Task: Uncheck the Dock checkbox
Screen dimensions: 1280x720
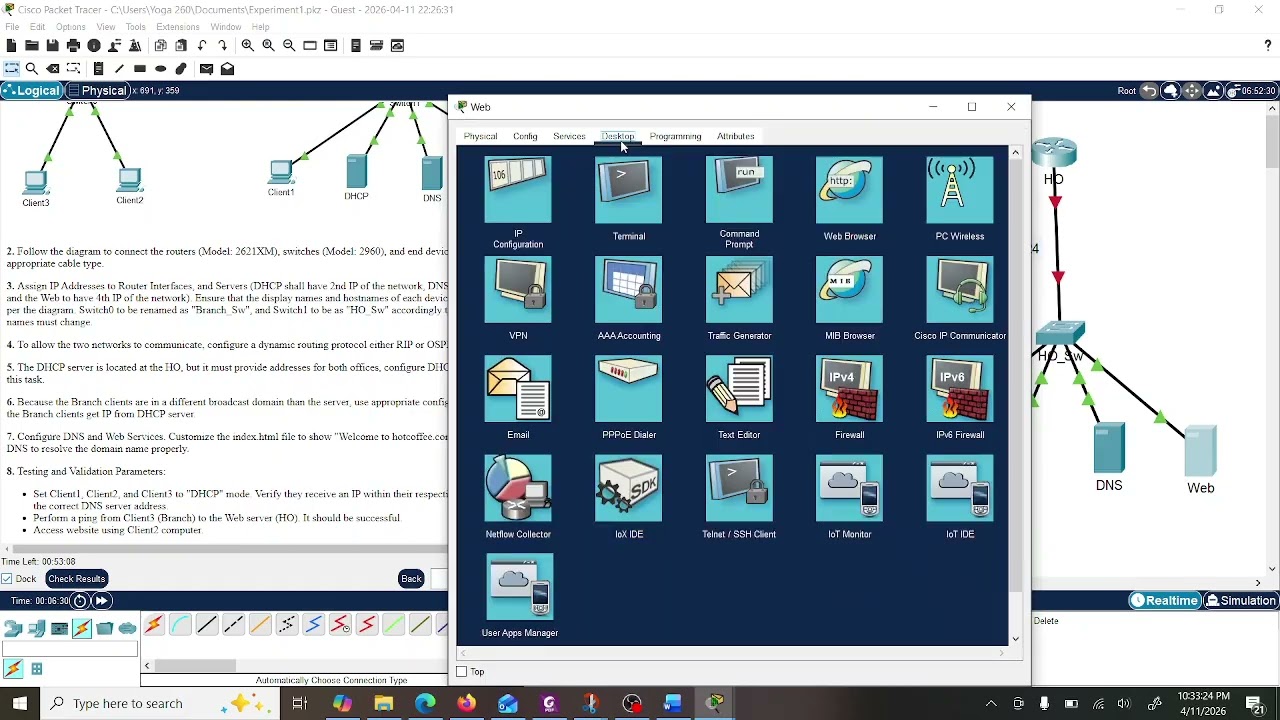Action: click(7, 579)
